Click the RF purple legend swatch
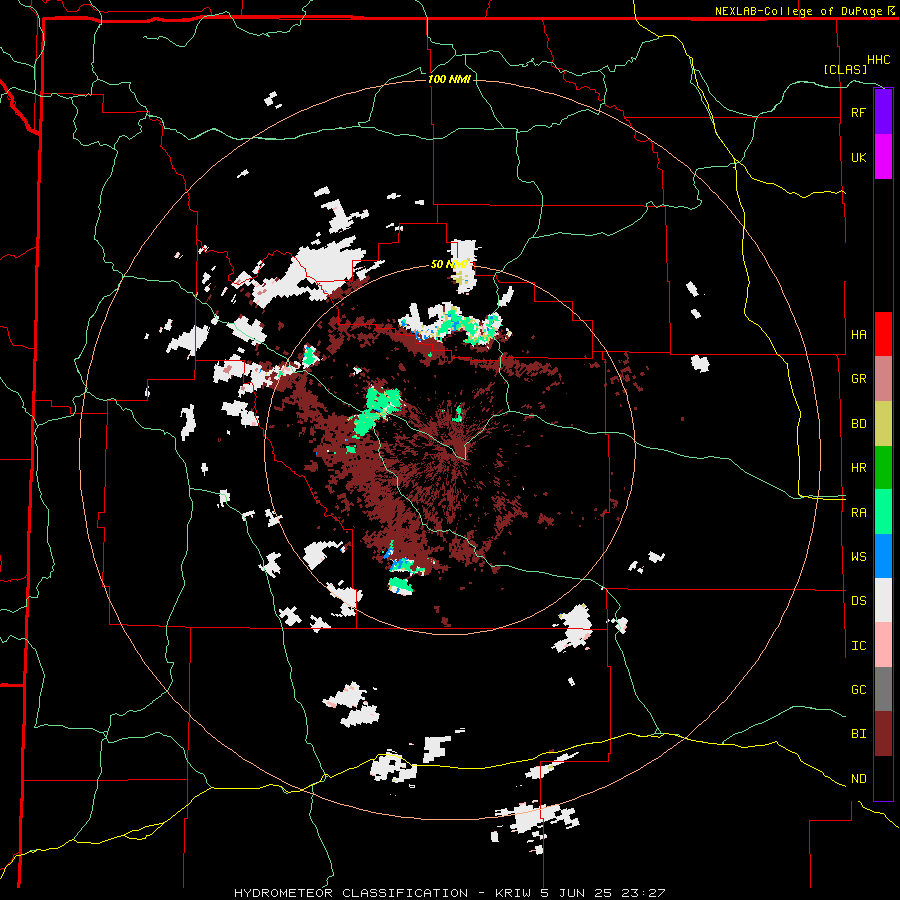The height and width of the screenshot is (900, 900). pyautogui.click(x=883, y=112)
